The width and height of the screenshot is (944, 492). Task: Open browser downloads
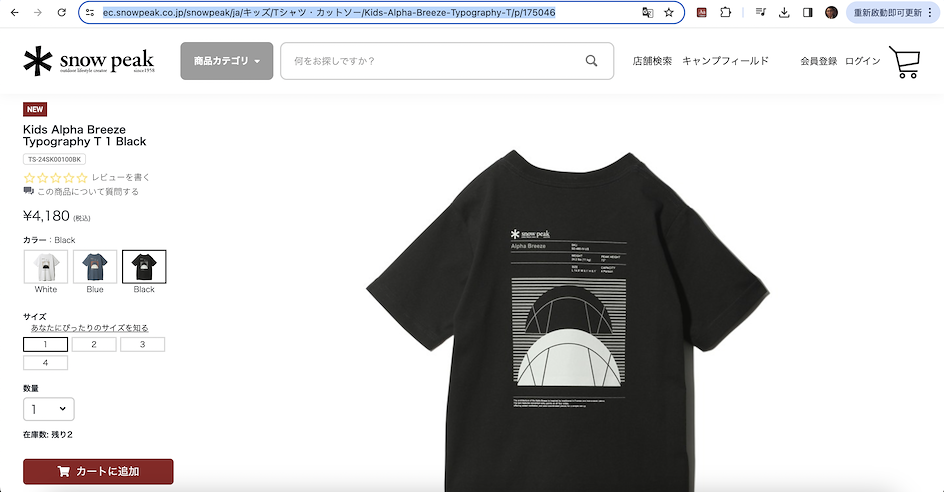pyautogui.click(x=784, y=12)
